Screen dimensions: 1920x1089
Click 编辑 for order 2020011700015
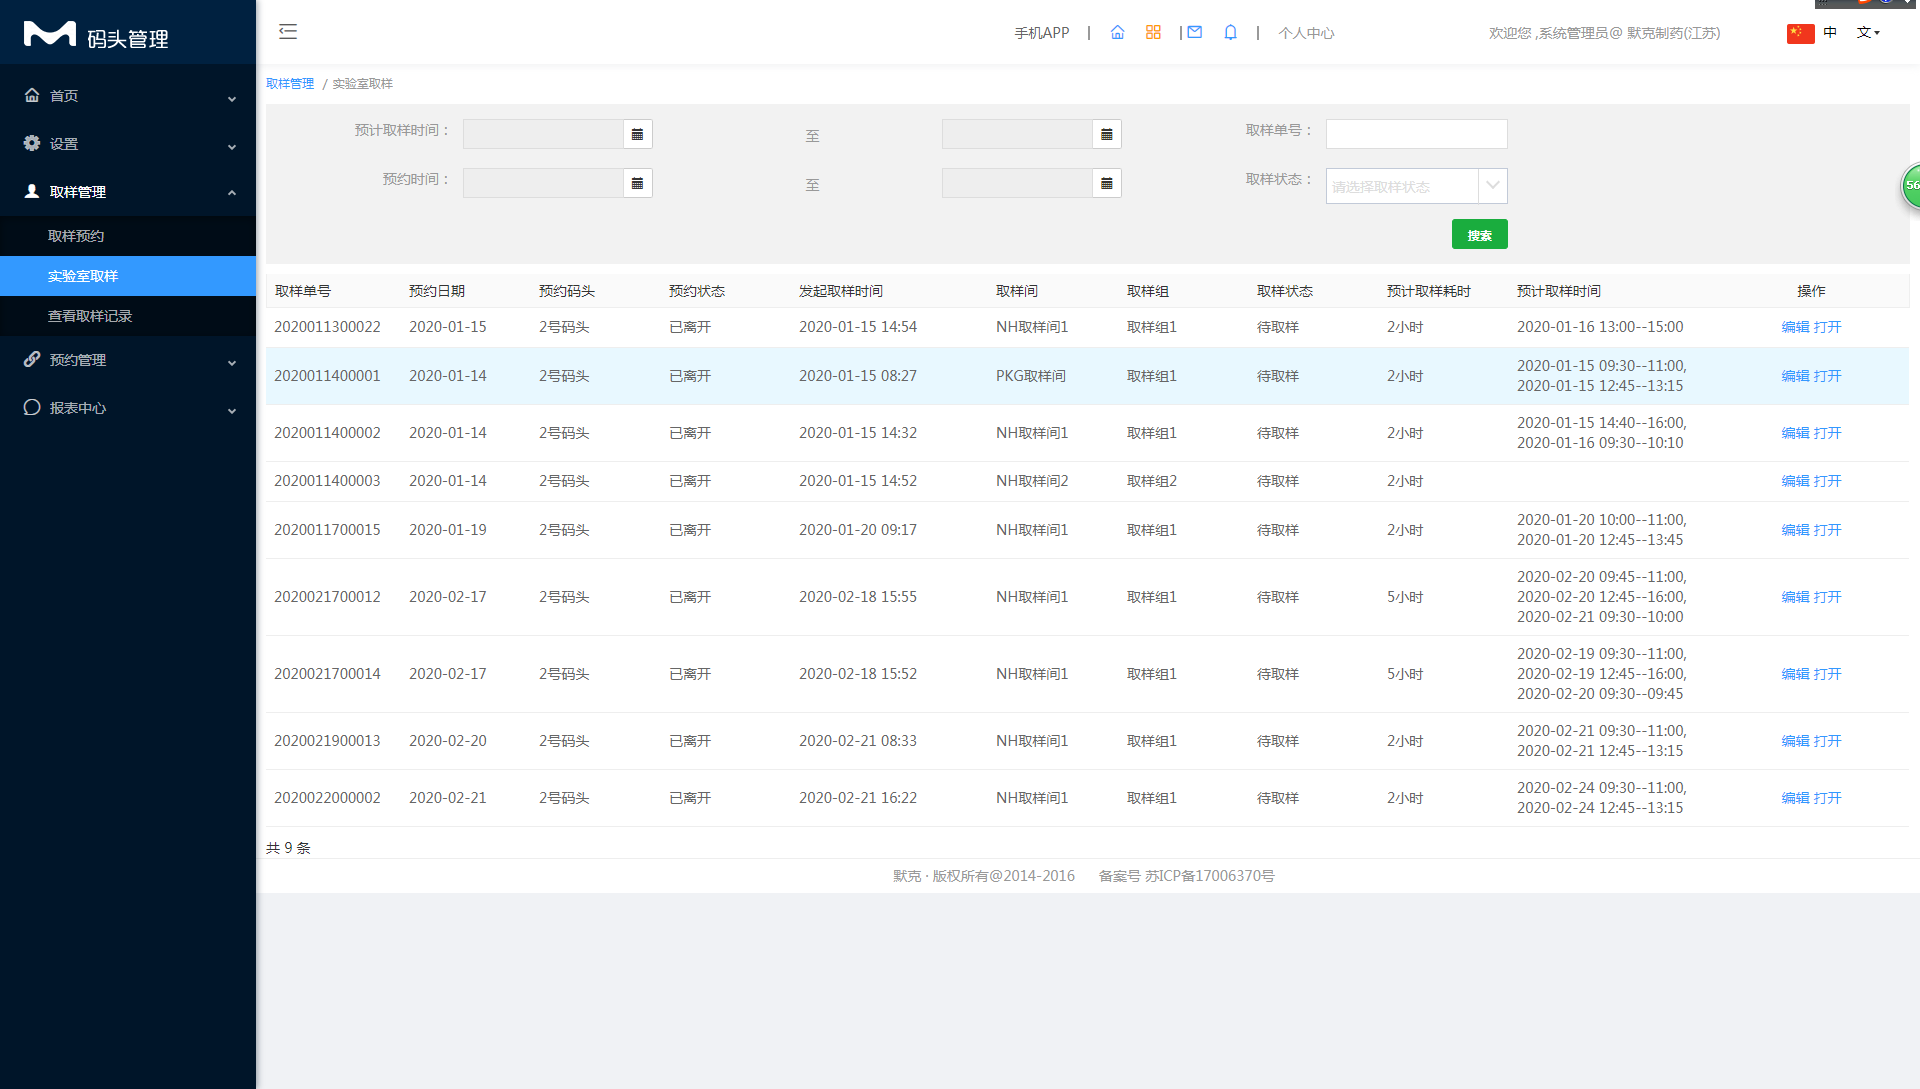(1795, 530)
